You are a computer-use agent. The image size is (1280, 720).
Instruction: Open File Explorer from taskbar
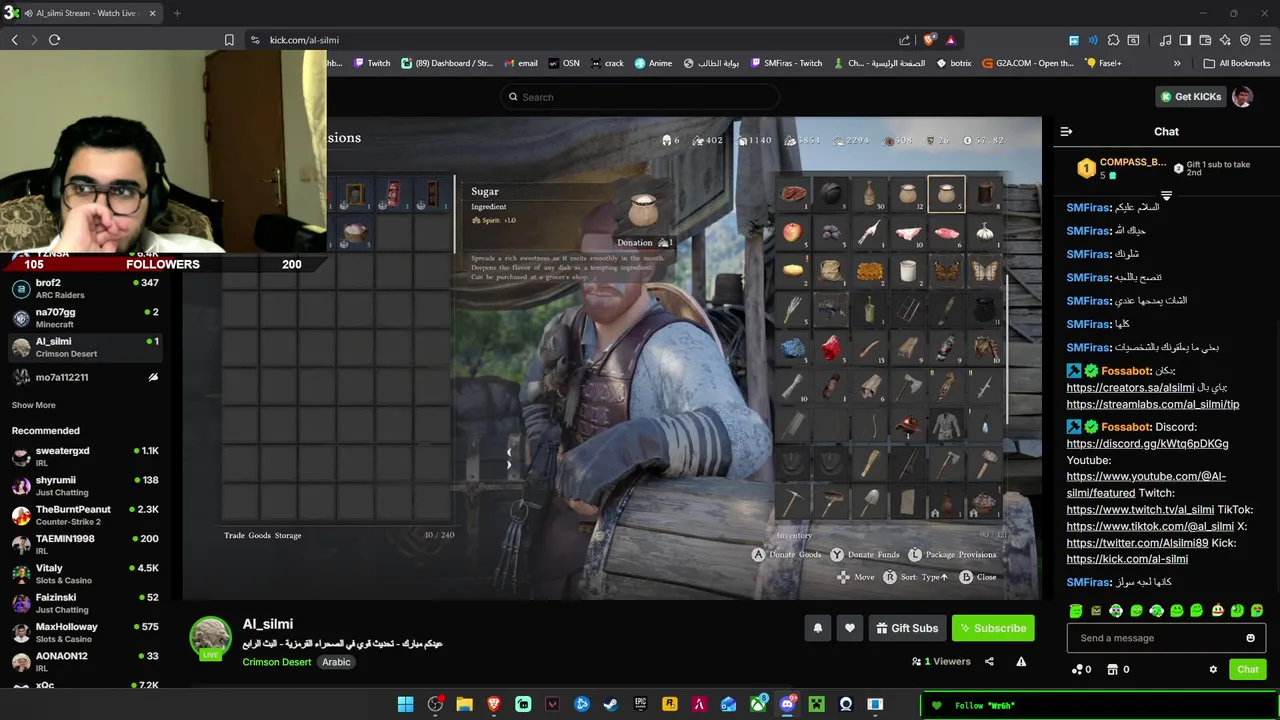464,705
